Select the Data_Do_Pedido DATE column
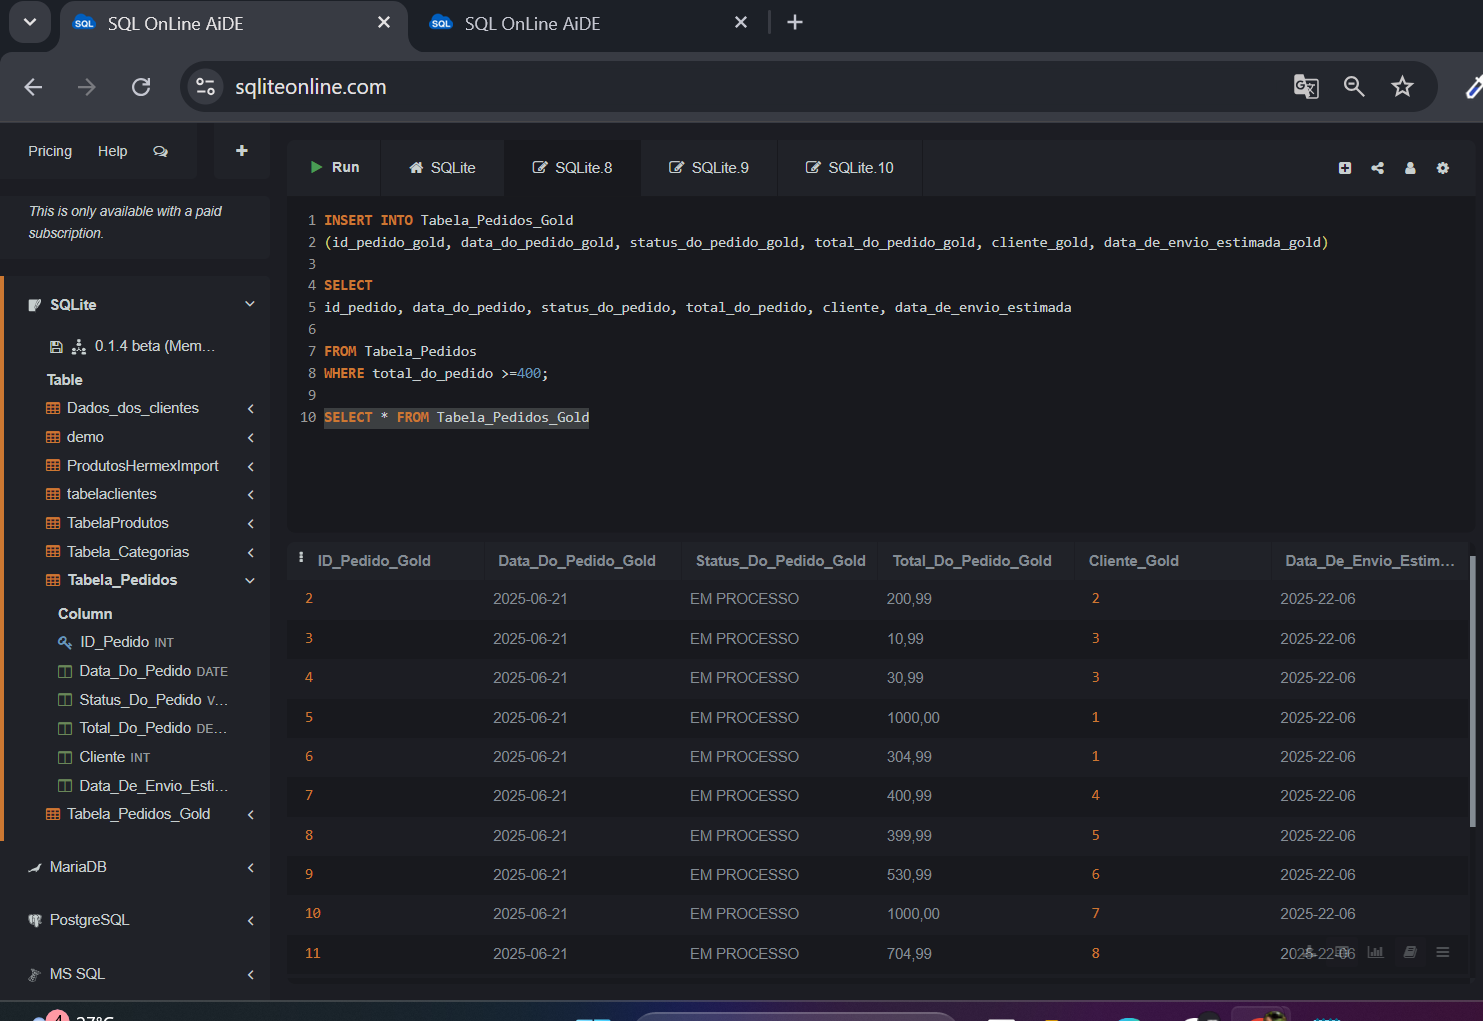 pos(153,671)
